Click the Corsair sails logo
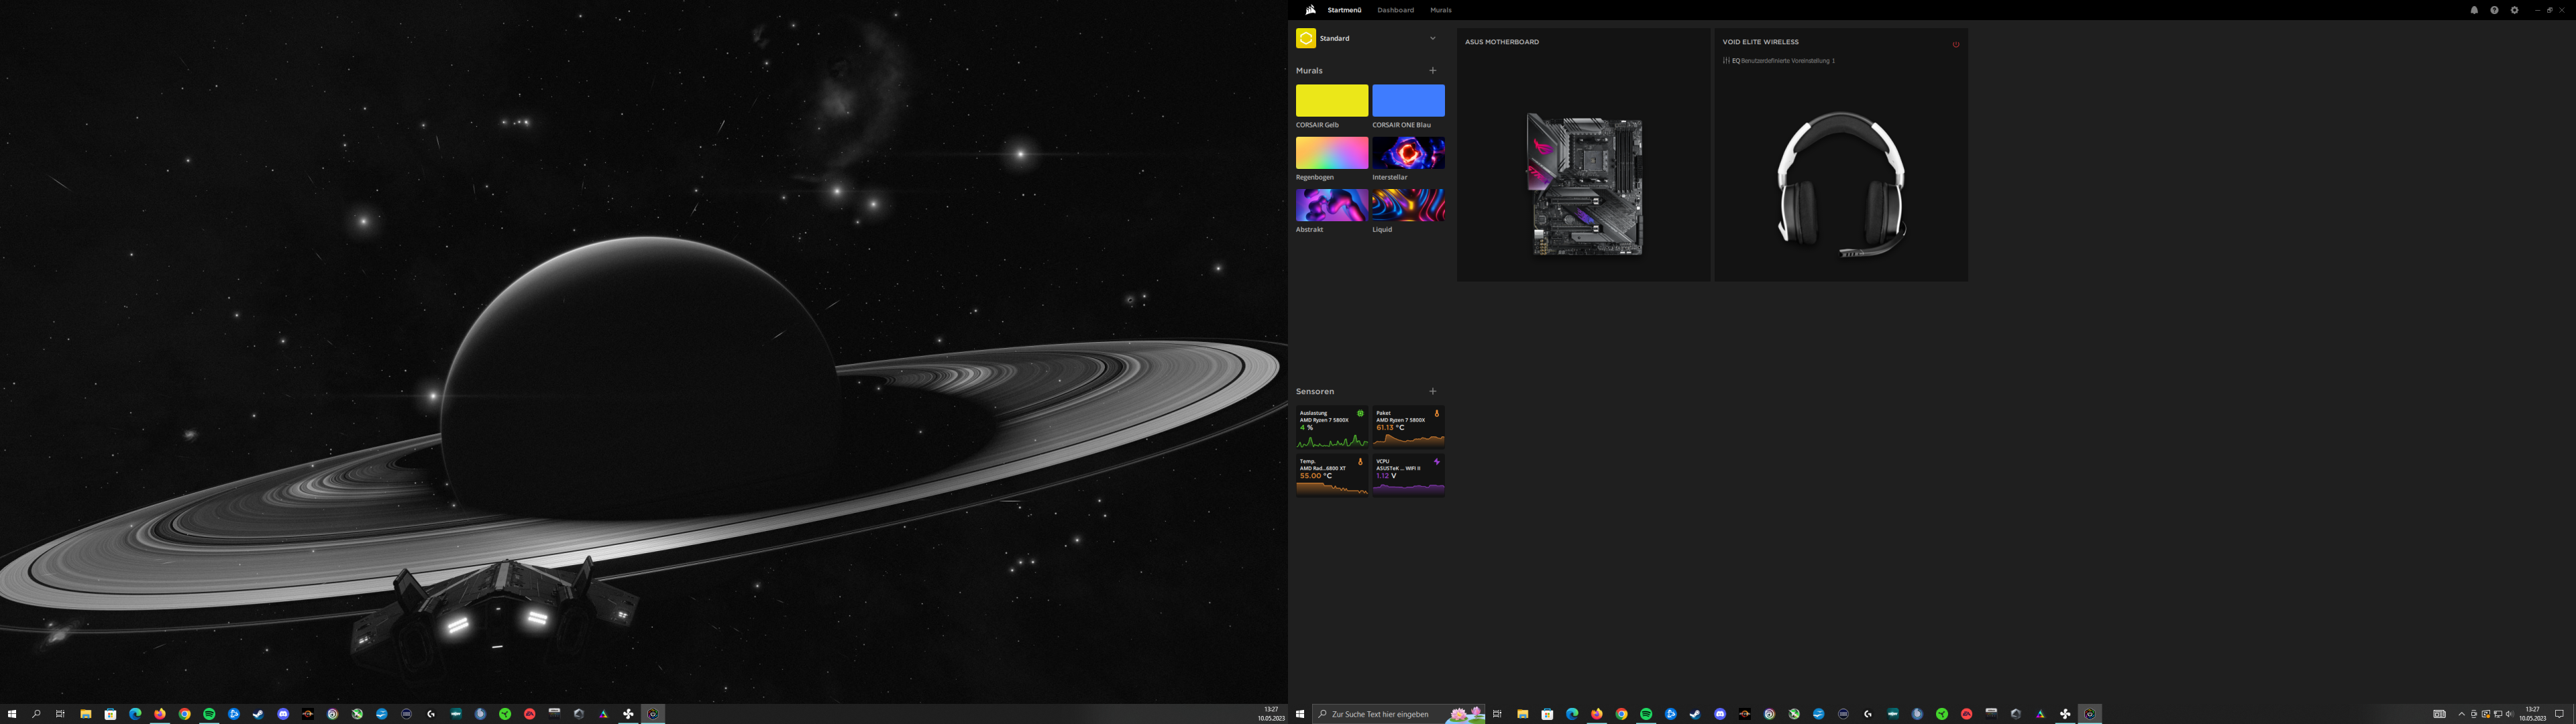Viewport: 2576px width, 724px height. (1310, 10)
